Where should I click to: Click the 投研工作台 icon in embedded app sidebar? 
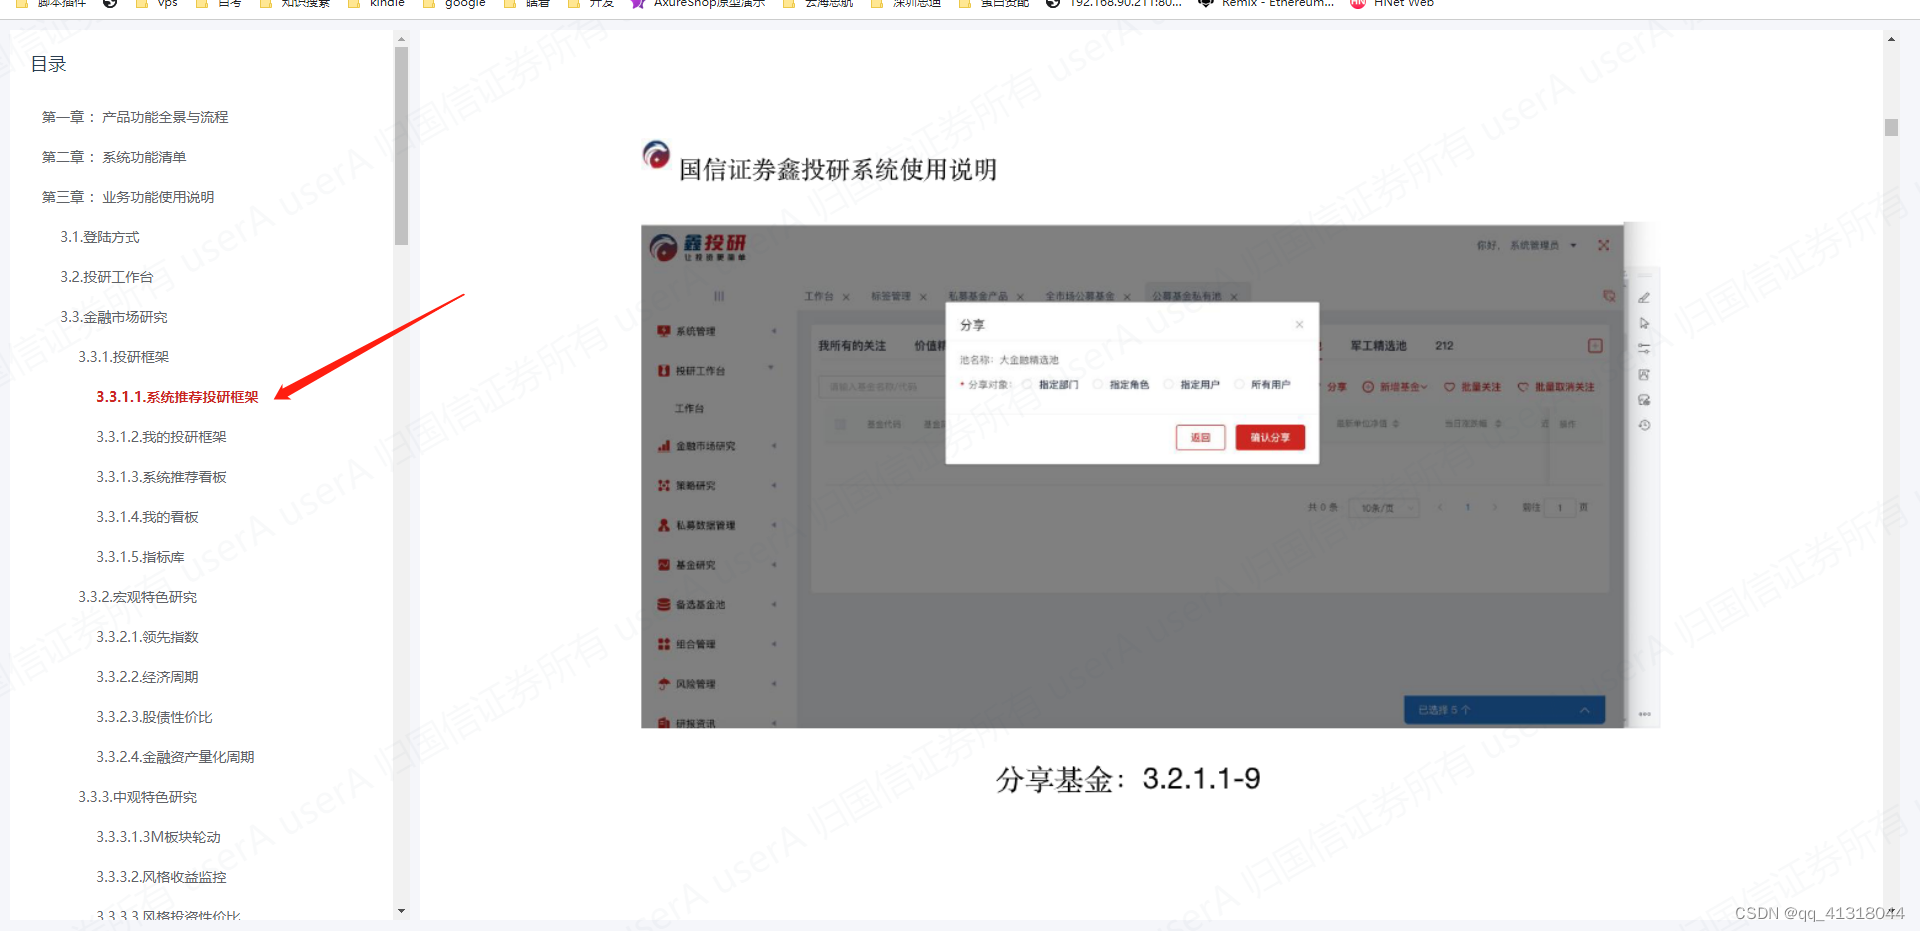point(663,371)
